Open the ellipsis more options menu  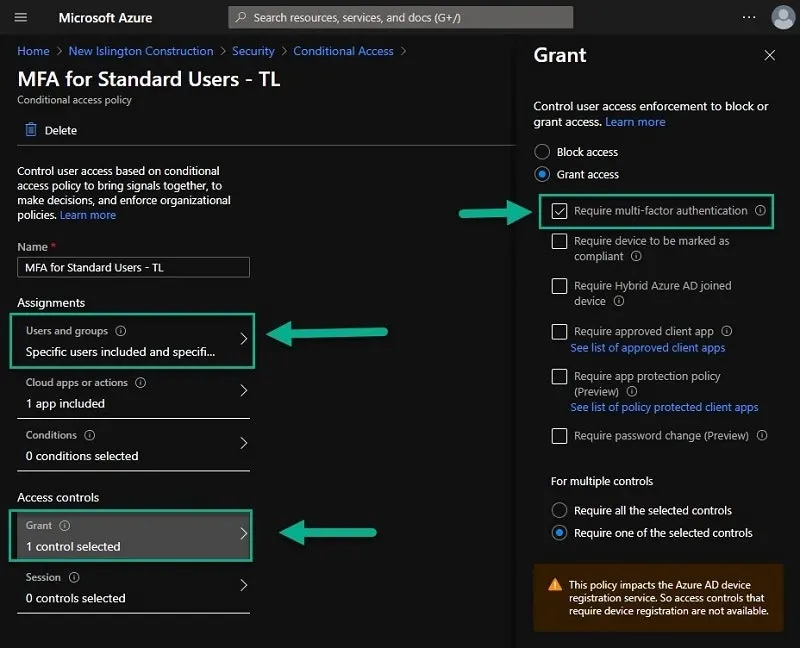(x=748, y=17)
